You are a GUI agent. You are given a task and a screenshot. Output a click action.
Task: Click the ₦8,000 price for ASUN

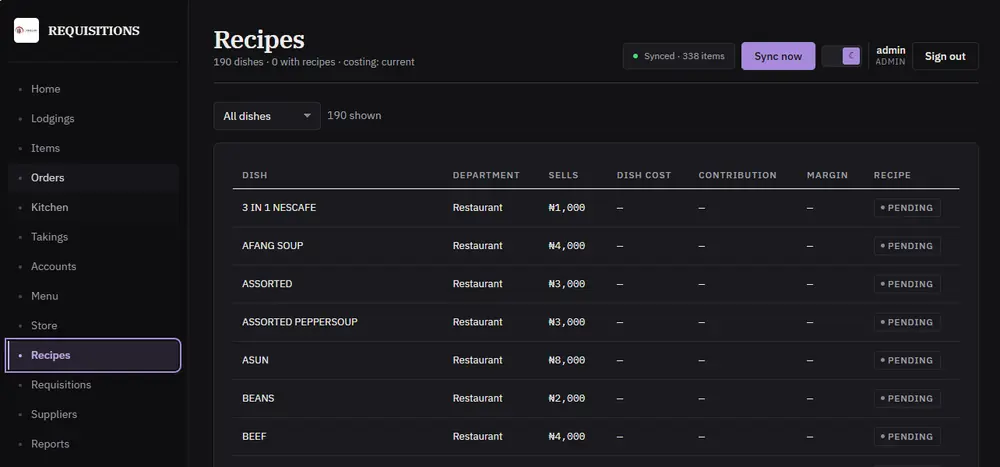tap(566, 360)
